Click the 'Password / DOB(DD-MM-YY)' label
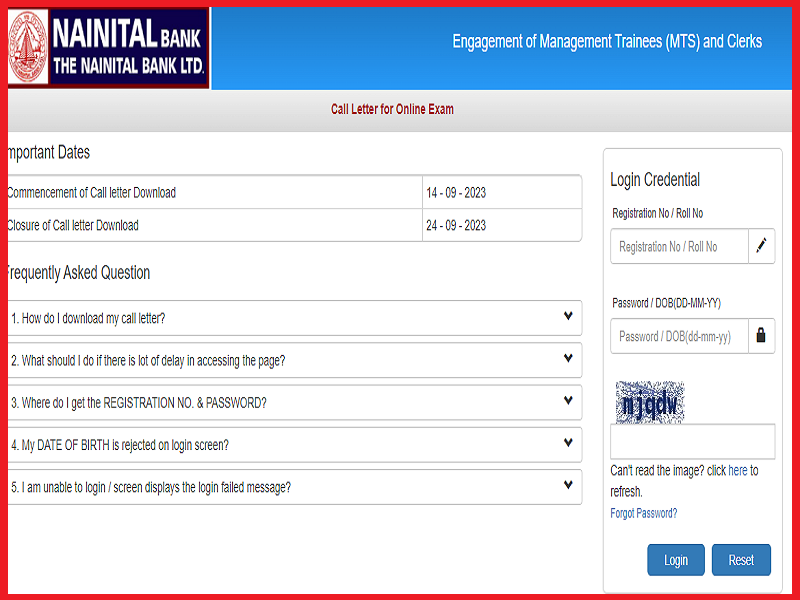The width and height of the screenshot is (800, 600). 666,303
